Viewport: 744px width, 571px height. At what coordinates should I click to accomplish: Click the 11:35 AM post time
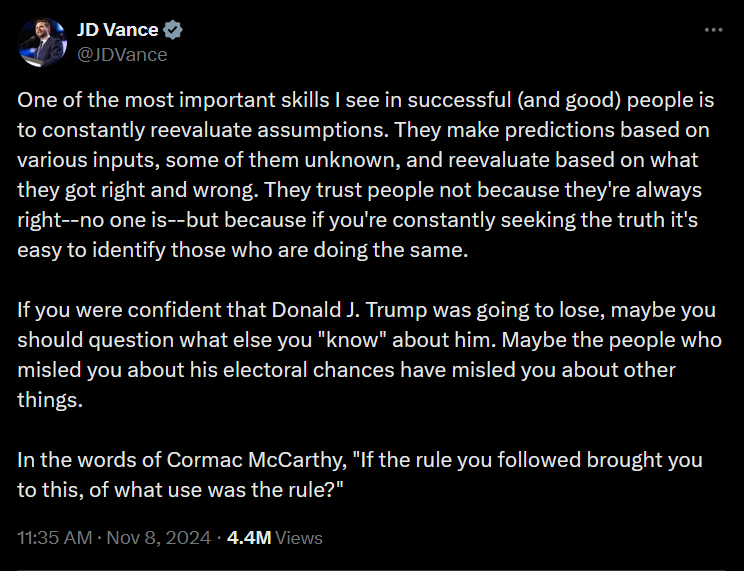pos(55,538)
